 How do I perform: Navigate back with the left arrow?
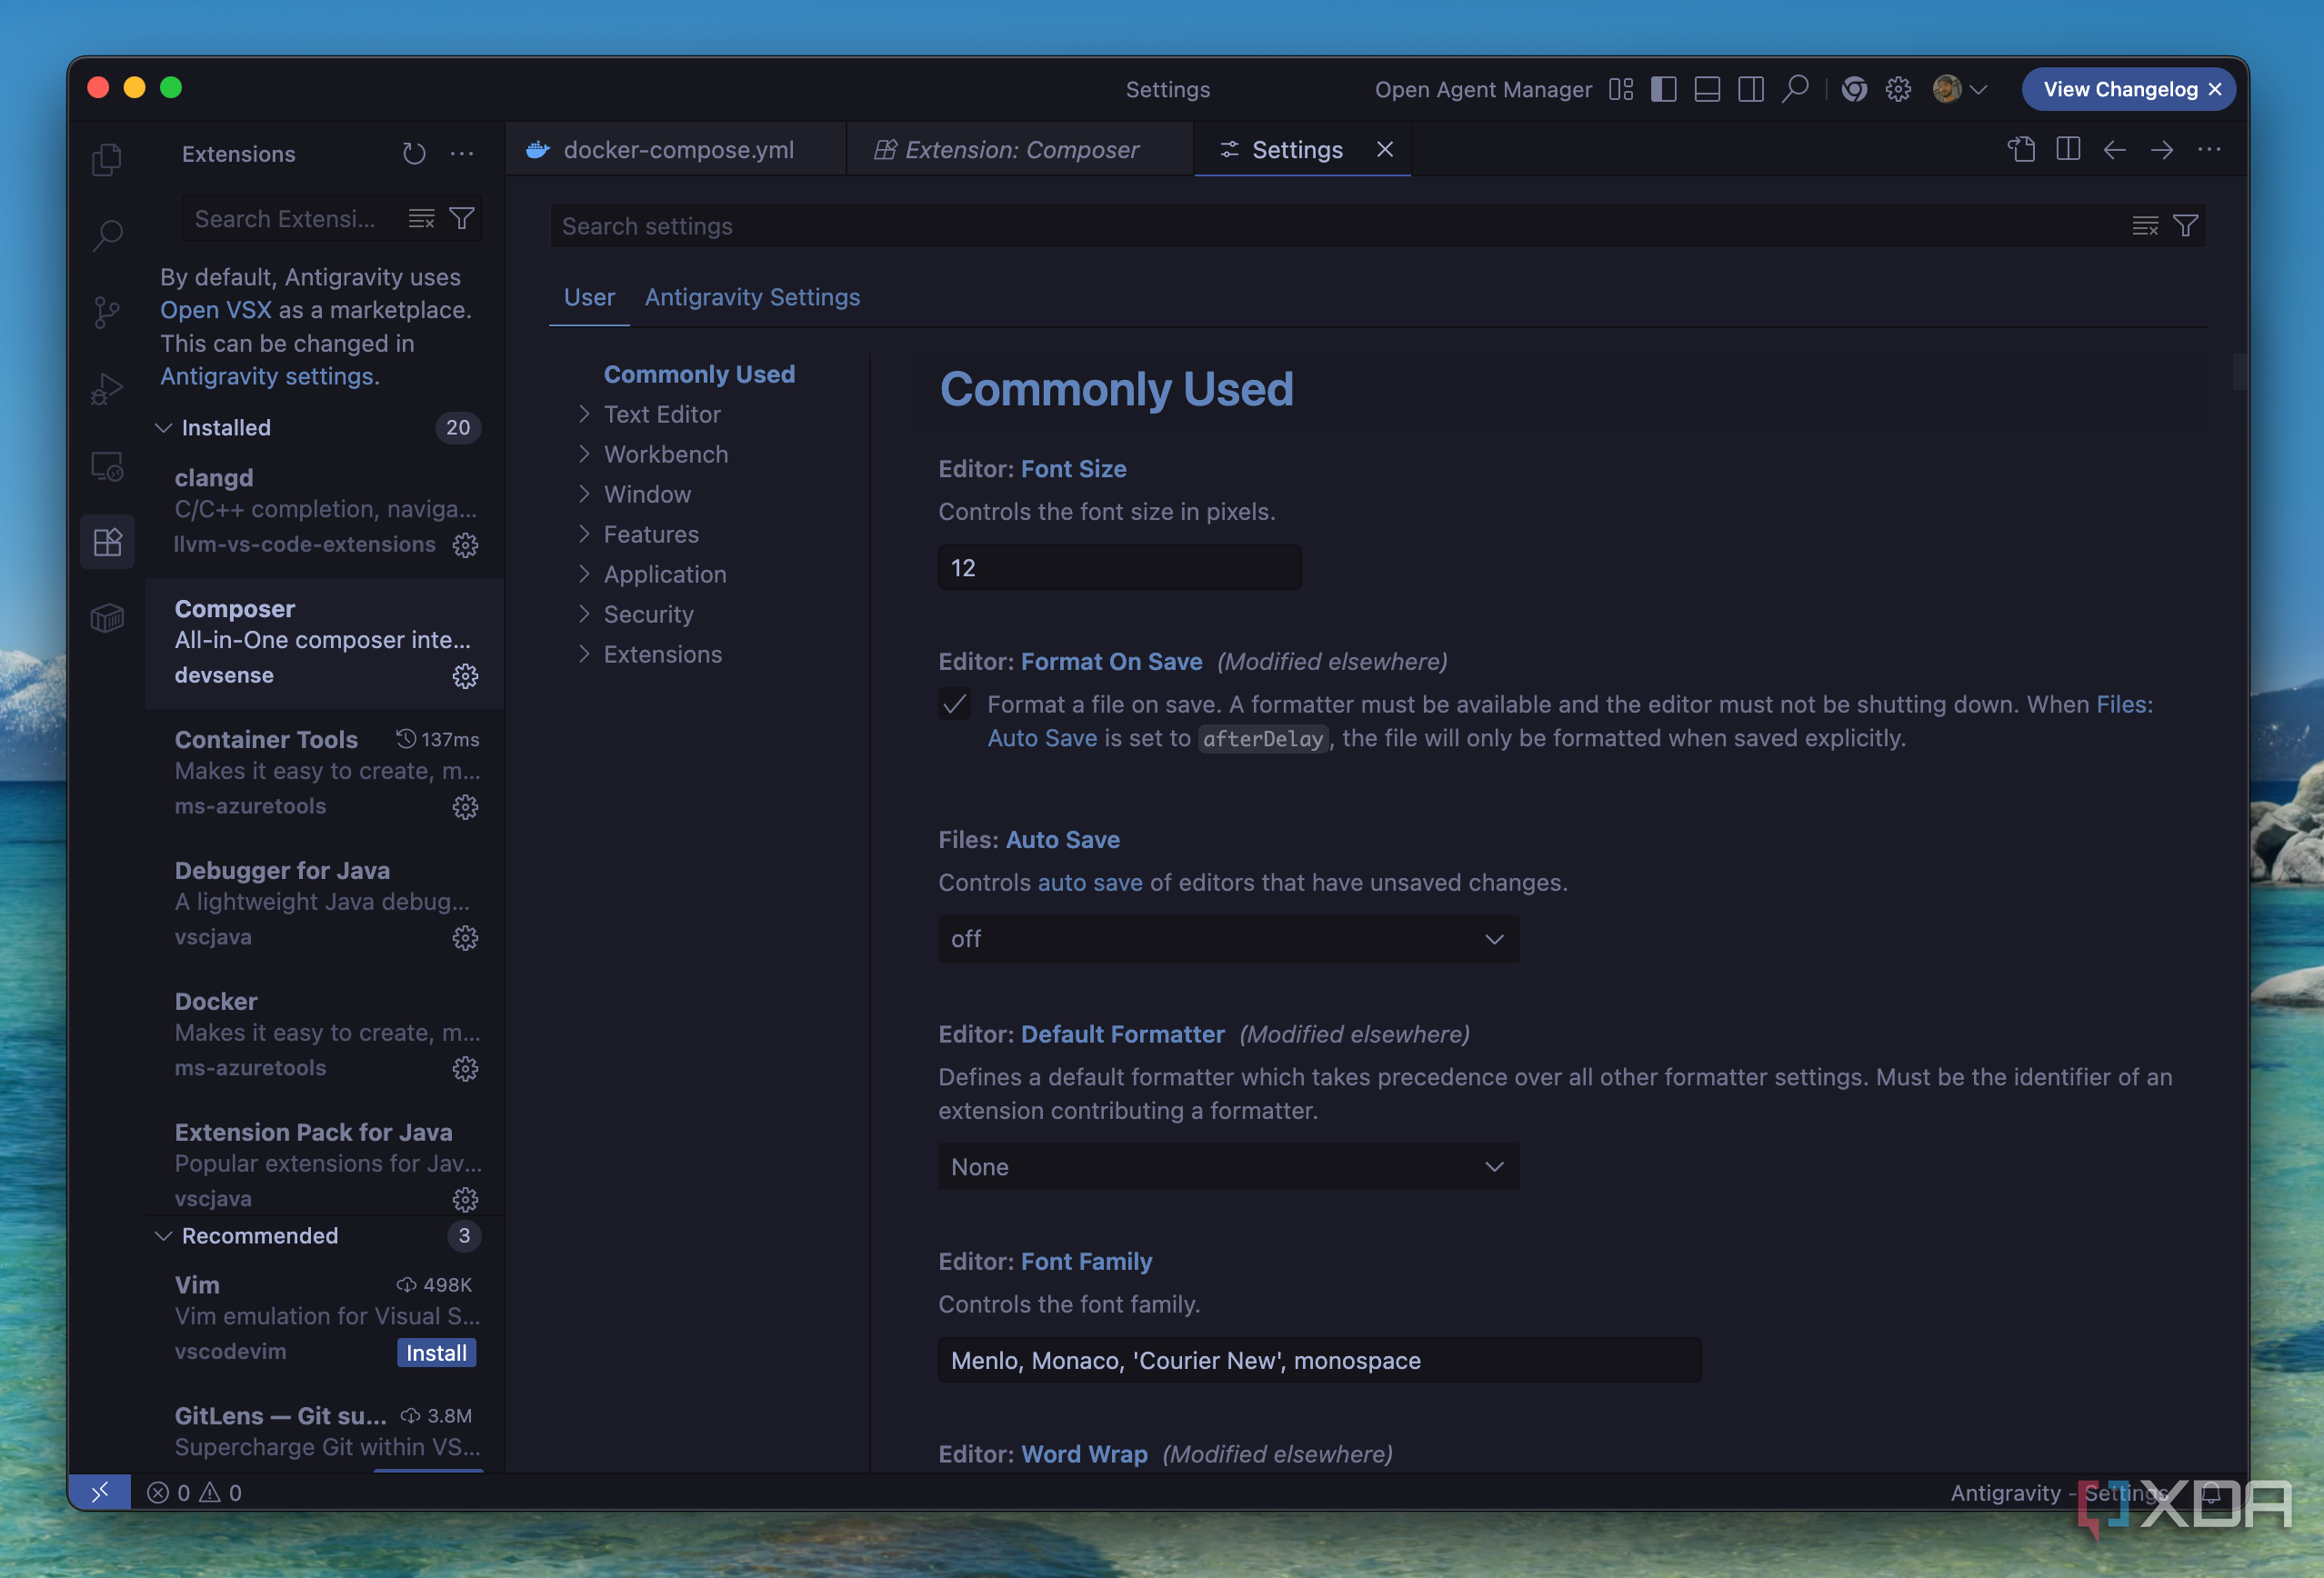[2114, 149]
